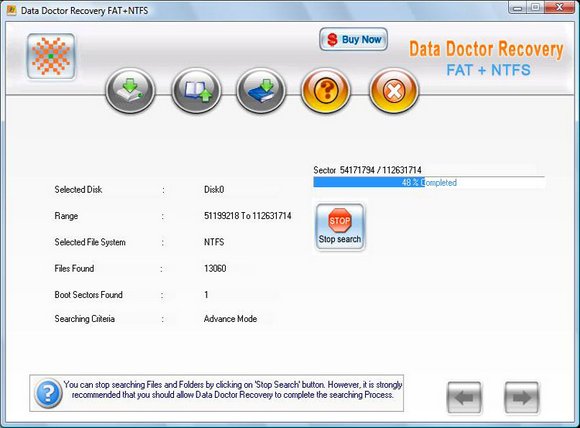This screenshot has width=580, height=428.
Task: Click the Stop search button
Action: point(340,227)
